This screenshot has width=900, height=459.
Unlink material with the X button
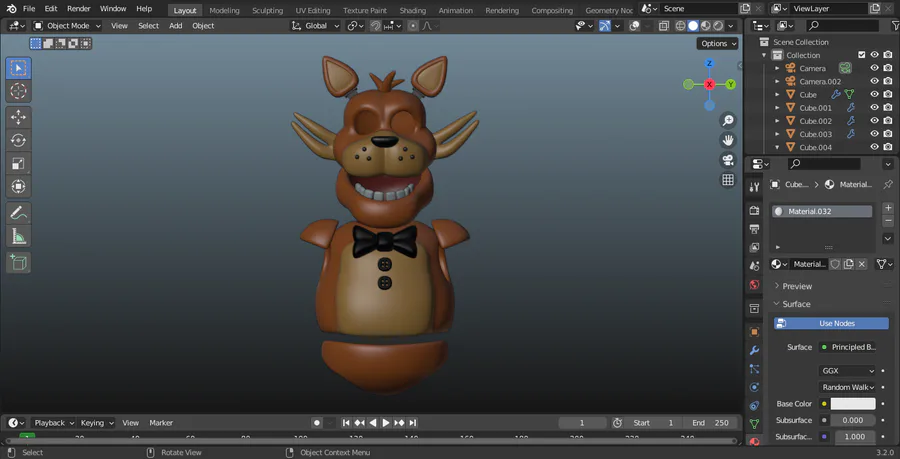click(x=861, y=264)
